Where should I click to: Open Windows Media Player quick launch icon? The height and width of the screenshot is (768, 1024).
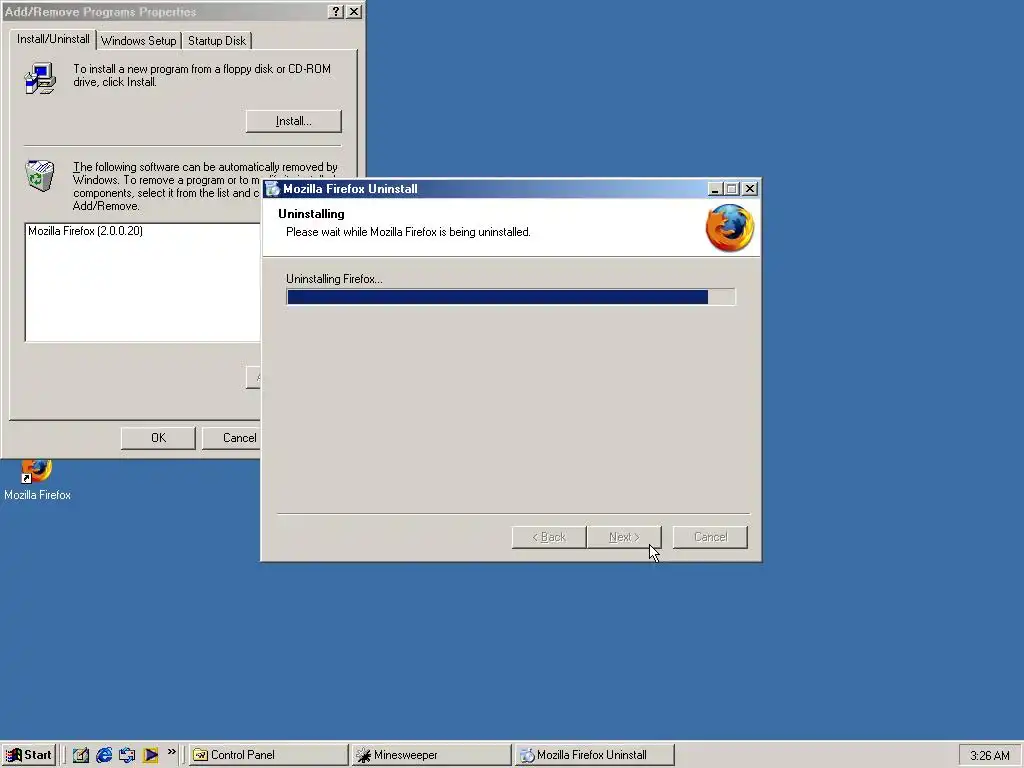(150, 755)
